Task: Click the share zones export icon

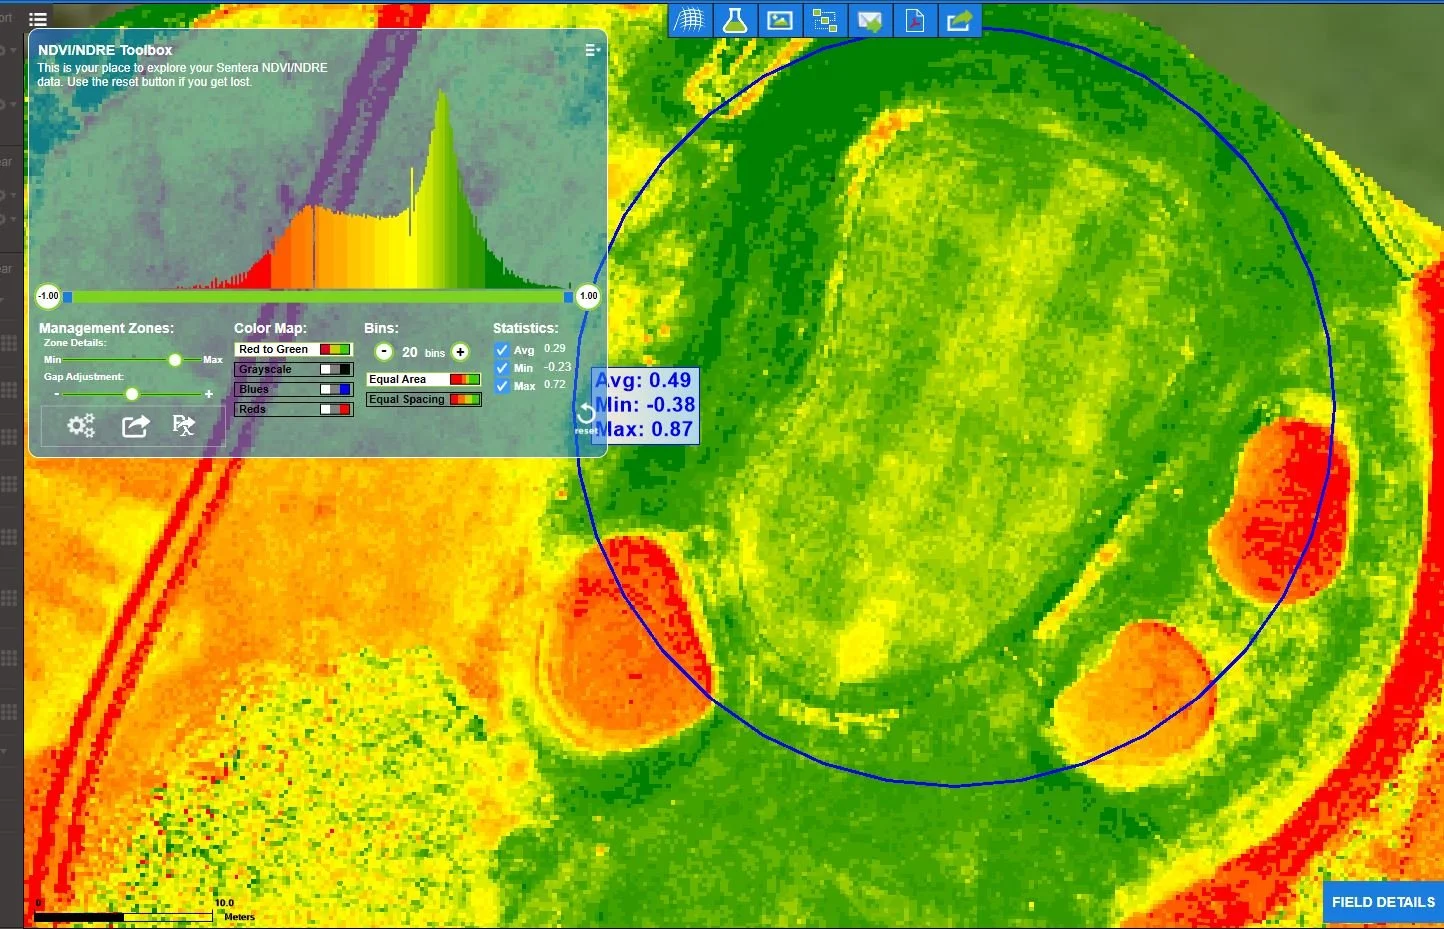Action: click(135, 426)
